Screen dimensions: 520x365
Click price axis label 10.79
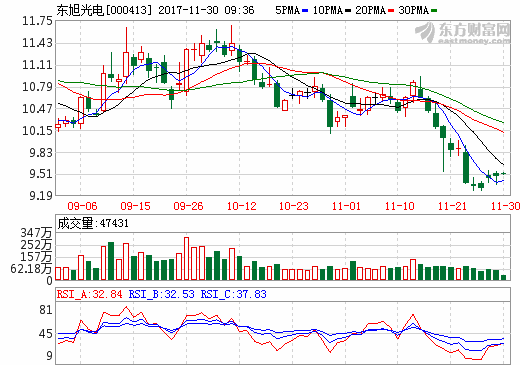pyautogui.click(x=37, y=87)
